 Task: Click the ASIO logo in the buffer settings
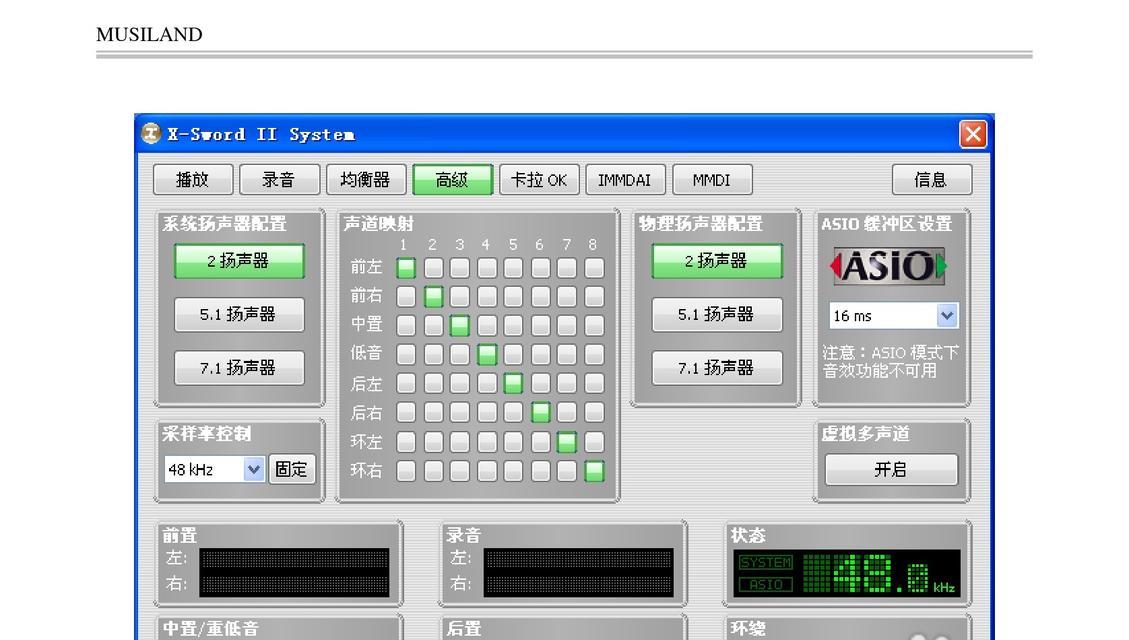pos(889,266)
